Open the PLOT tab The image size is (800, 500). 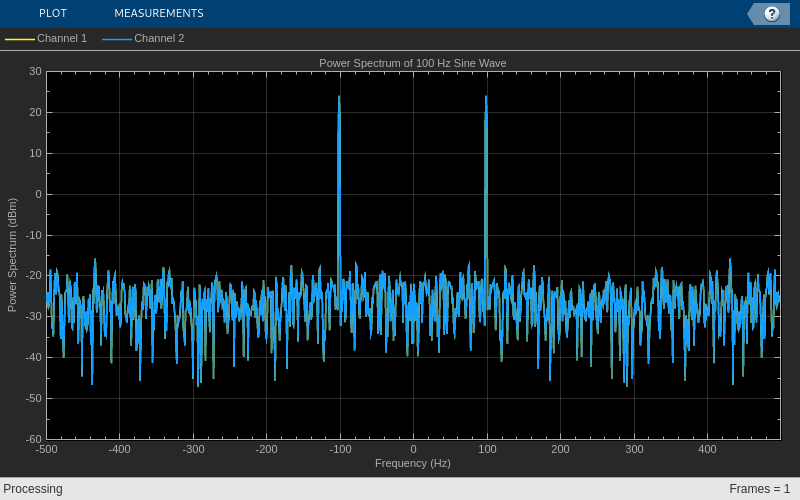coord(53,13)
